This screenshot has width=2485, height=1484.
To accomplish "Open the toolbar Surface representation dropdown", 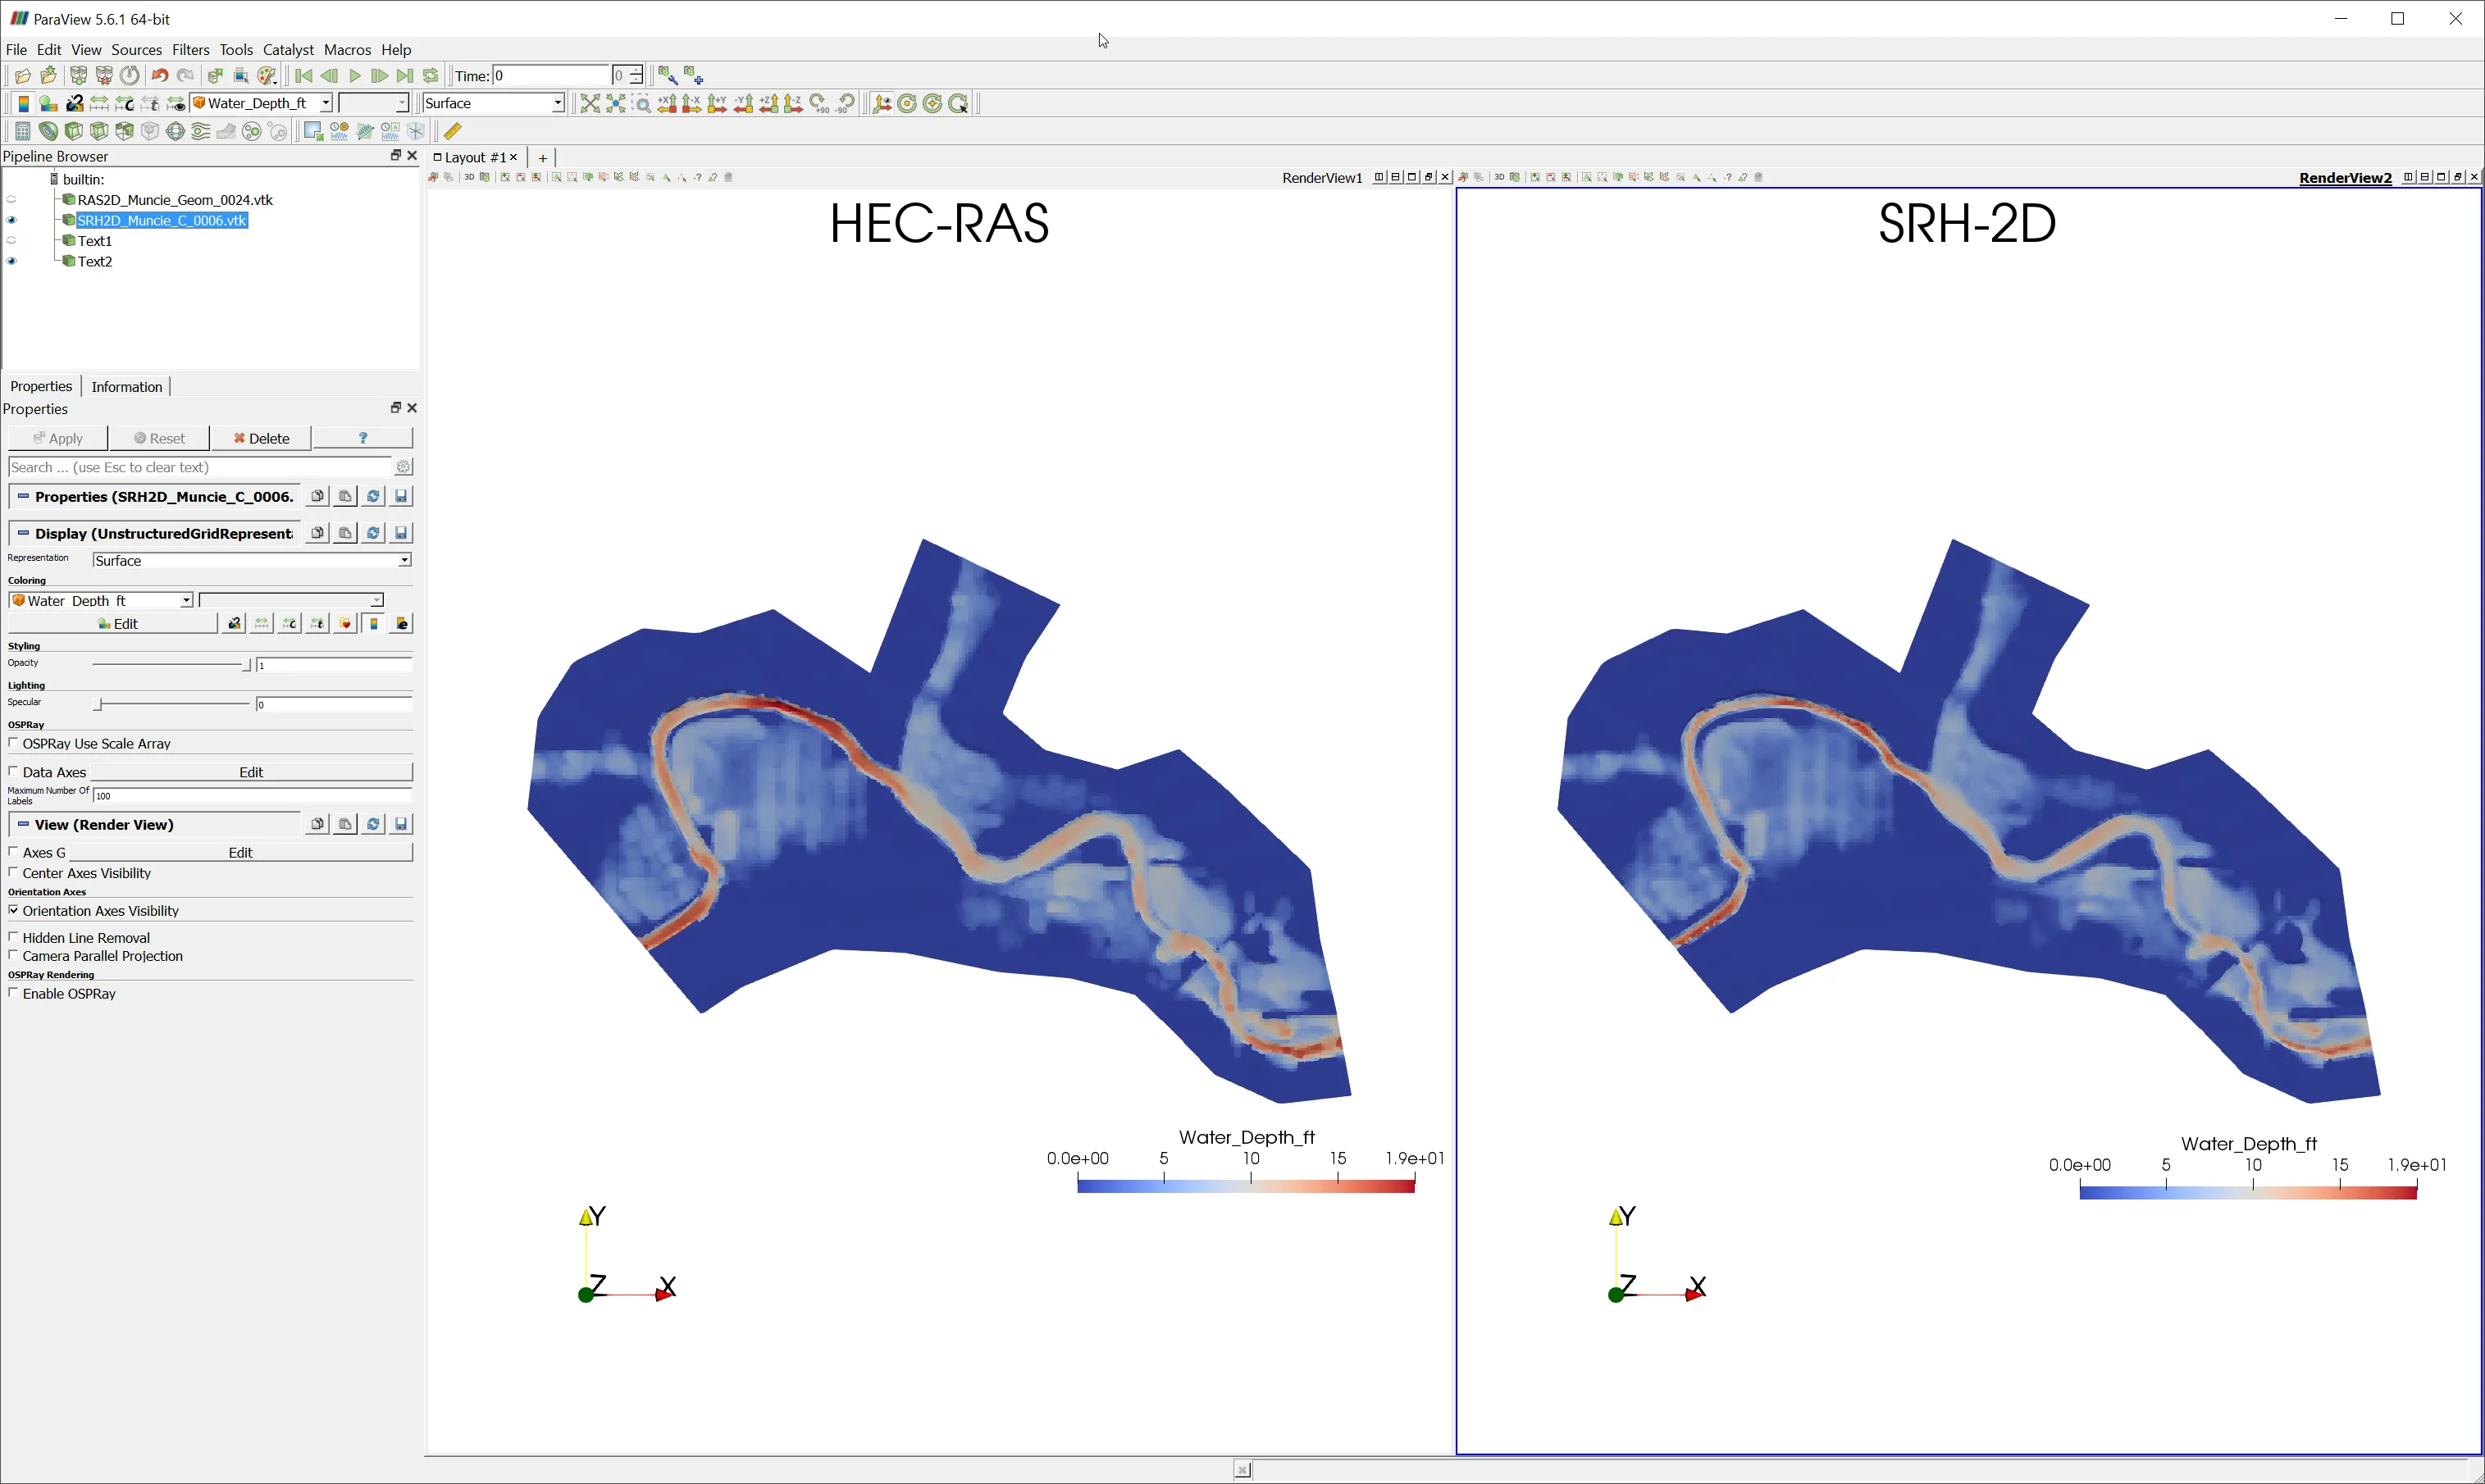I will pos(494,103).
